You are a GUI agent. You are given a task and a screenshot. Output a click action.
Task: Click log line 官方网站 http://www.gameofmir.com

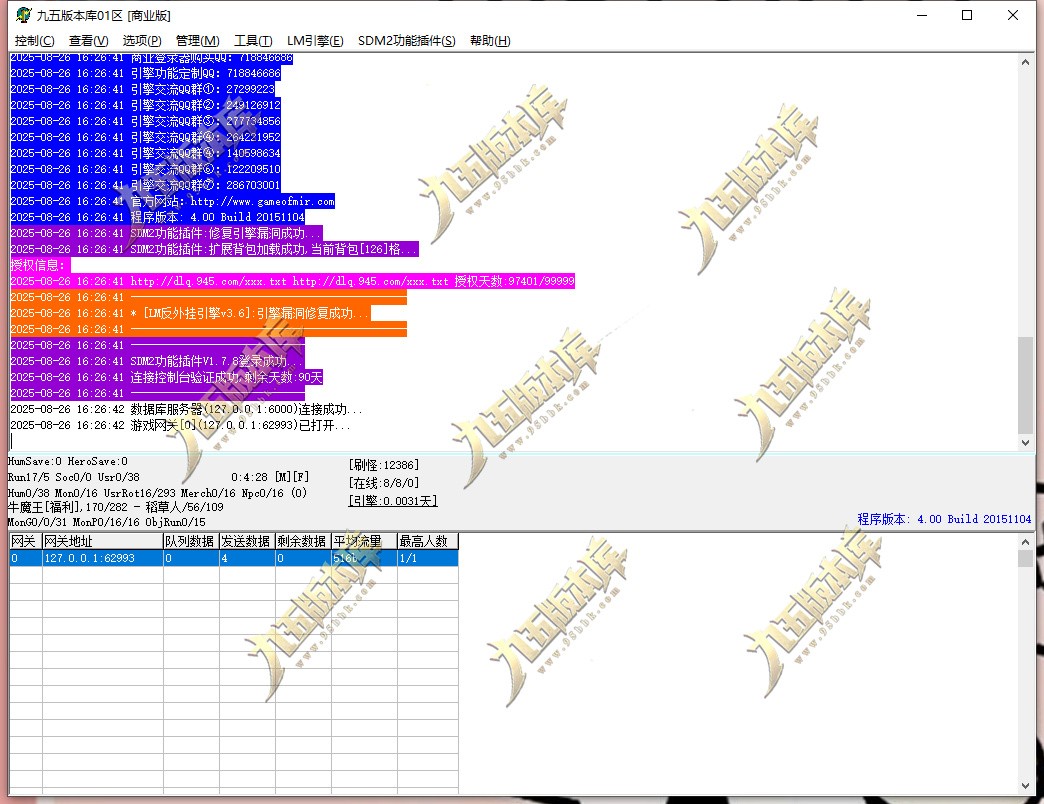[x=172, y=201]
